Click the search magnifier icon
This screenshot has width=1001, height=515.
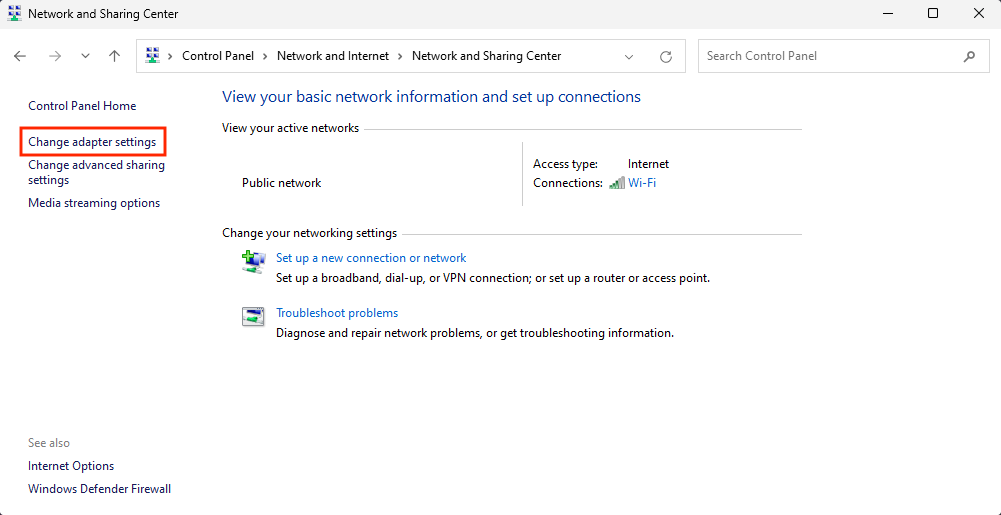(969, 56)
